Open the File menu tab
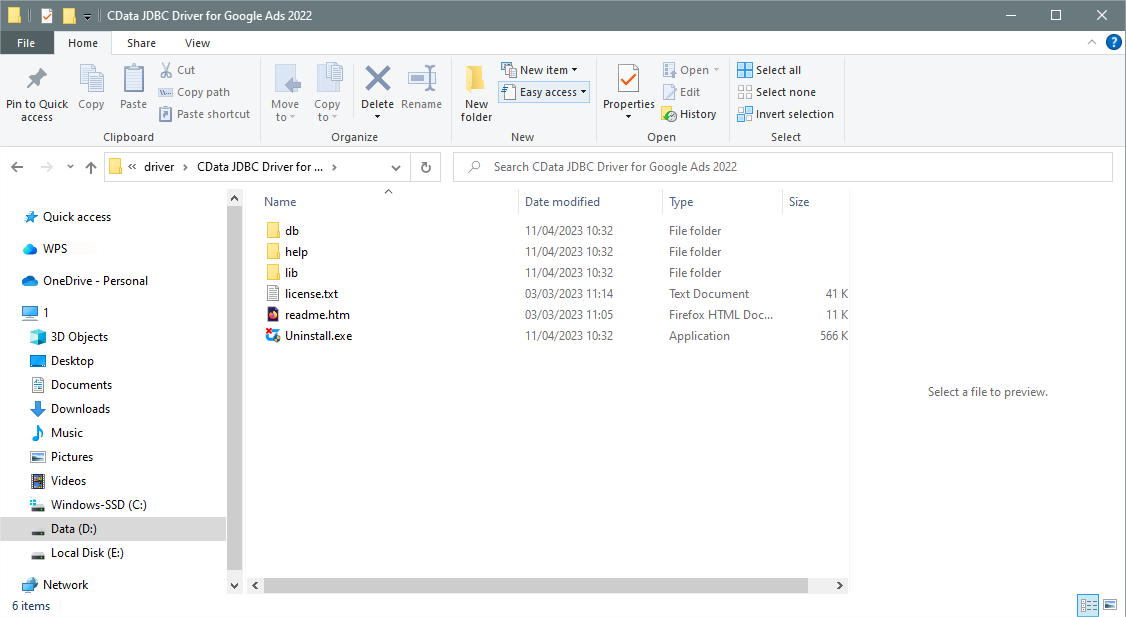Viewport: 1126px width, 617px height. pos(27,43)
